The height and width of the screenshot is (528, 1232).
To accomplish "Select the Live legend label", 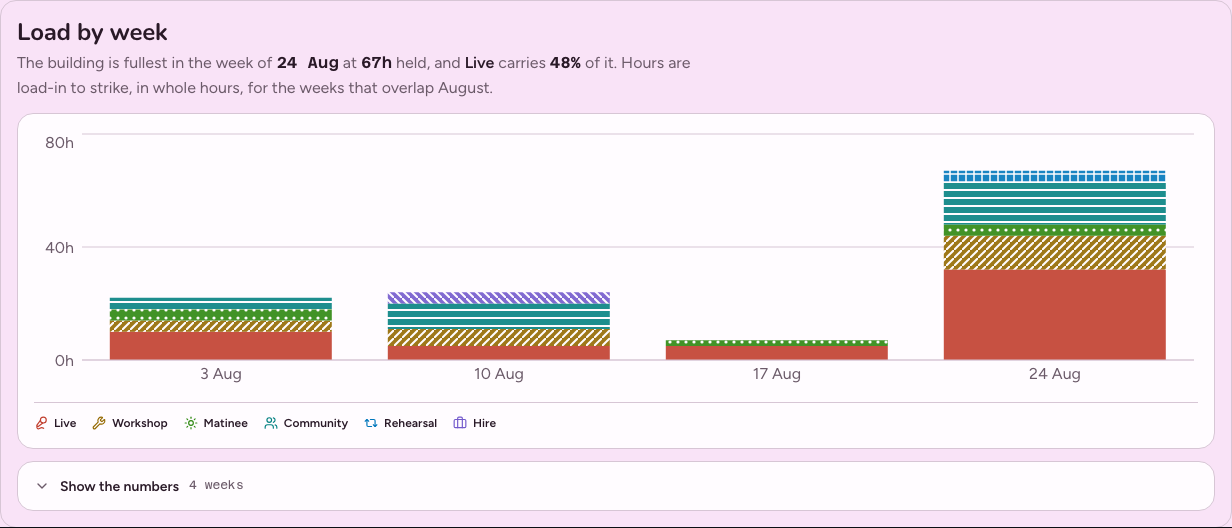I will coord(65,423).
